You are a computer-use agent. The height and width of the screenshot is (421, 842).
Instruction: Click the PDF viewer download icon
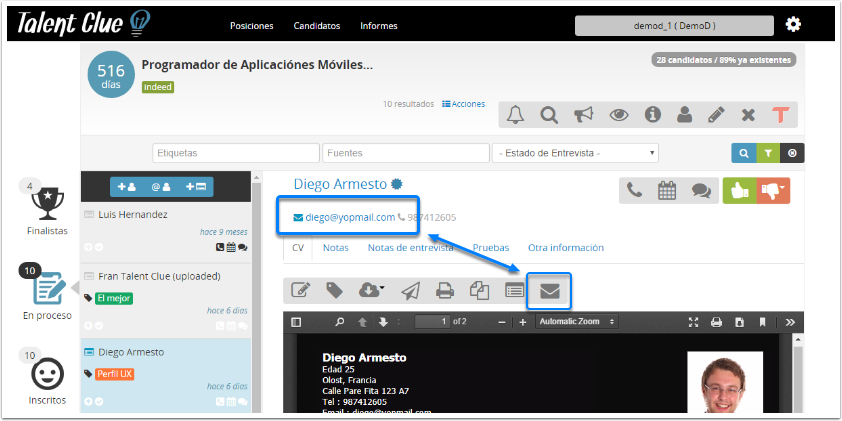tap(739, 322)
